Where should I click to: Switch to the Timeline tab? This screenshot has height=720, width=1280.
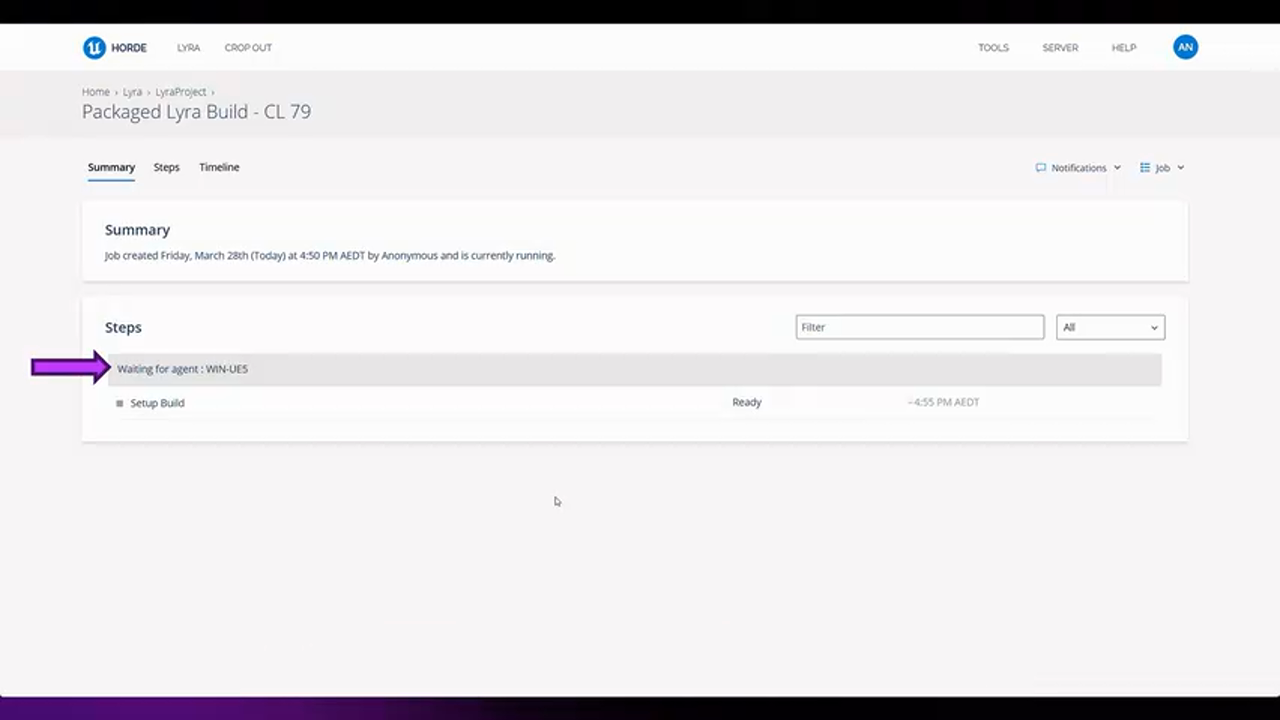219,167
